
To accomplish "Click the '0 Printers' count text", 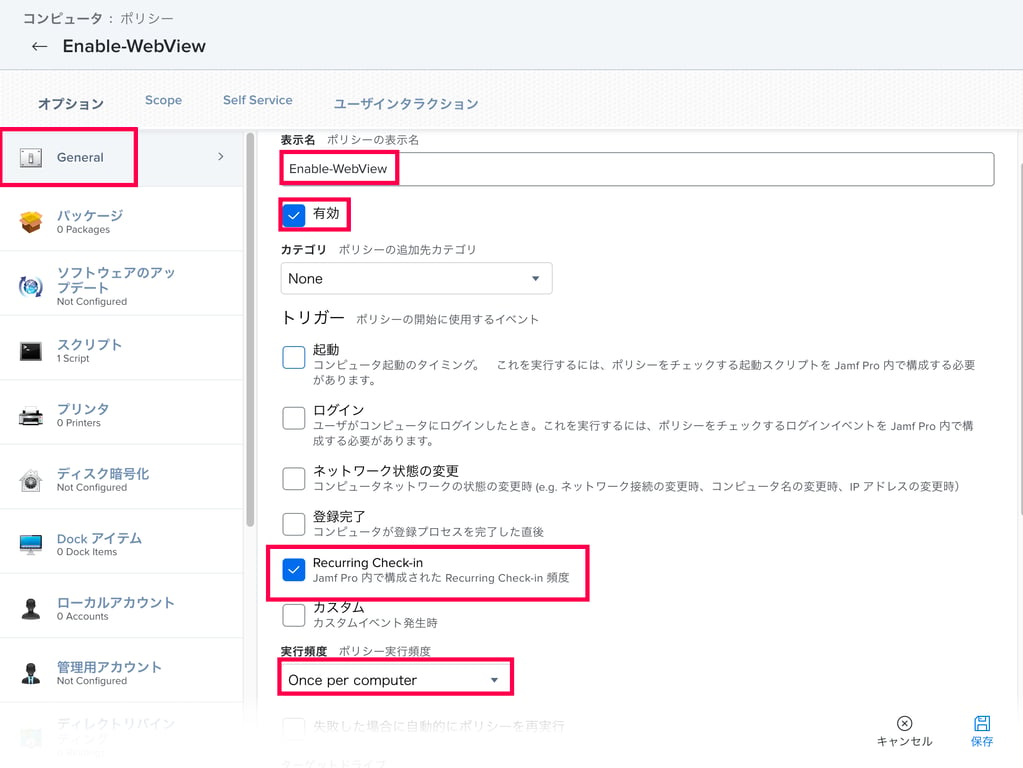I will (x=79, y=423).
